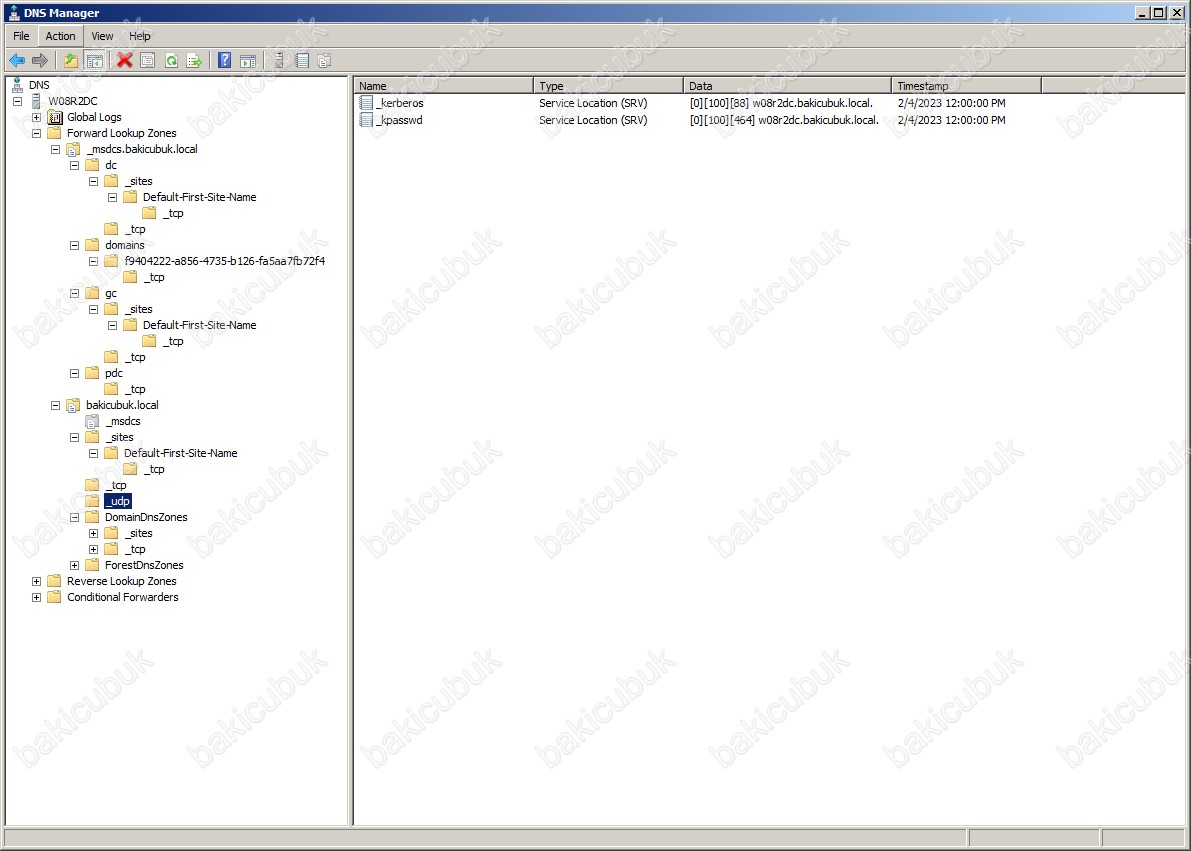Click the green Refresh toolbar icon
This screenshot has width=1191, height=851.
(171, 61)
